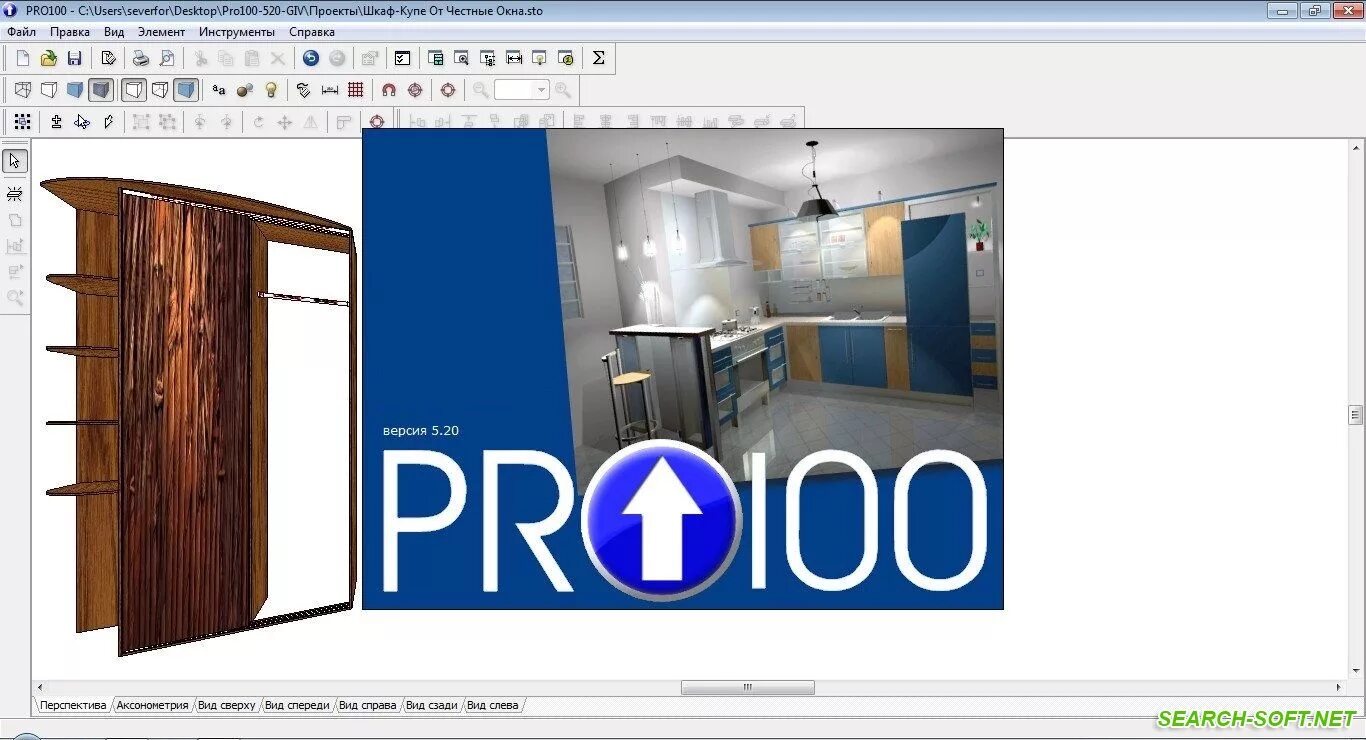The width and height of the screenshot is (1366, 740).
Task: Toggle the Textures dark-cube display mode
Action: (x=100, y=90)
